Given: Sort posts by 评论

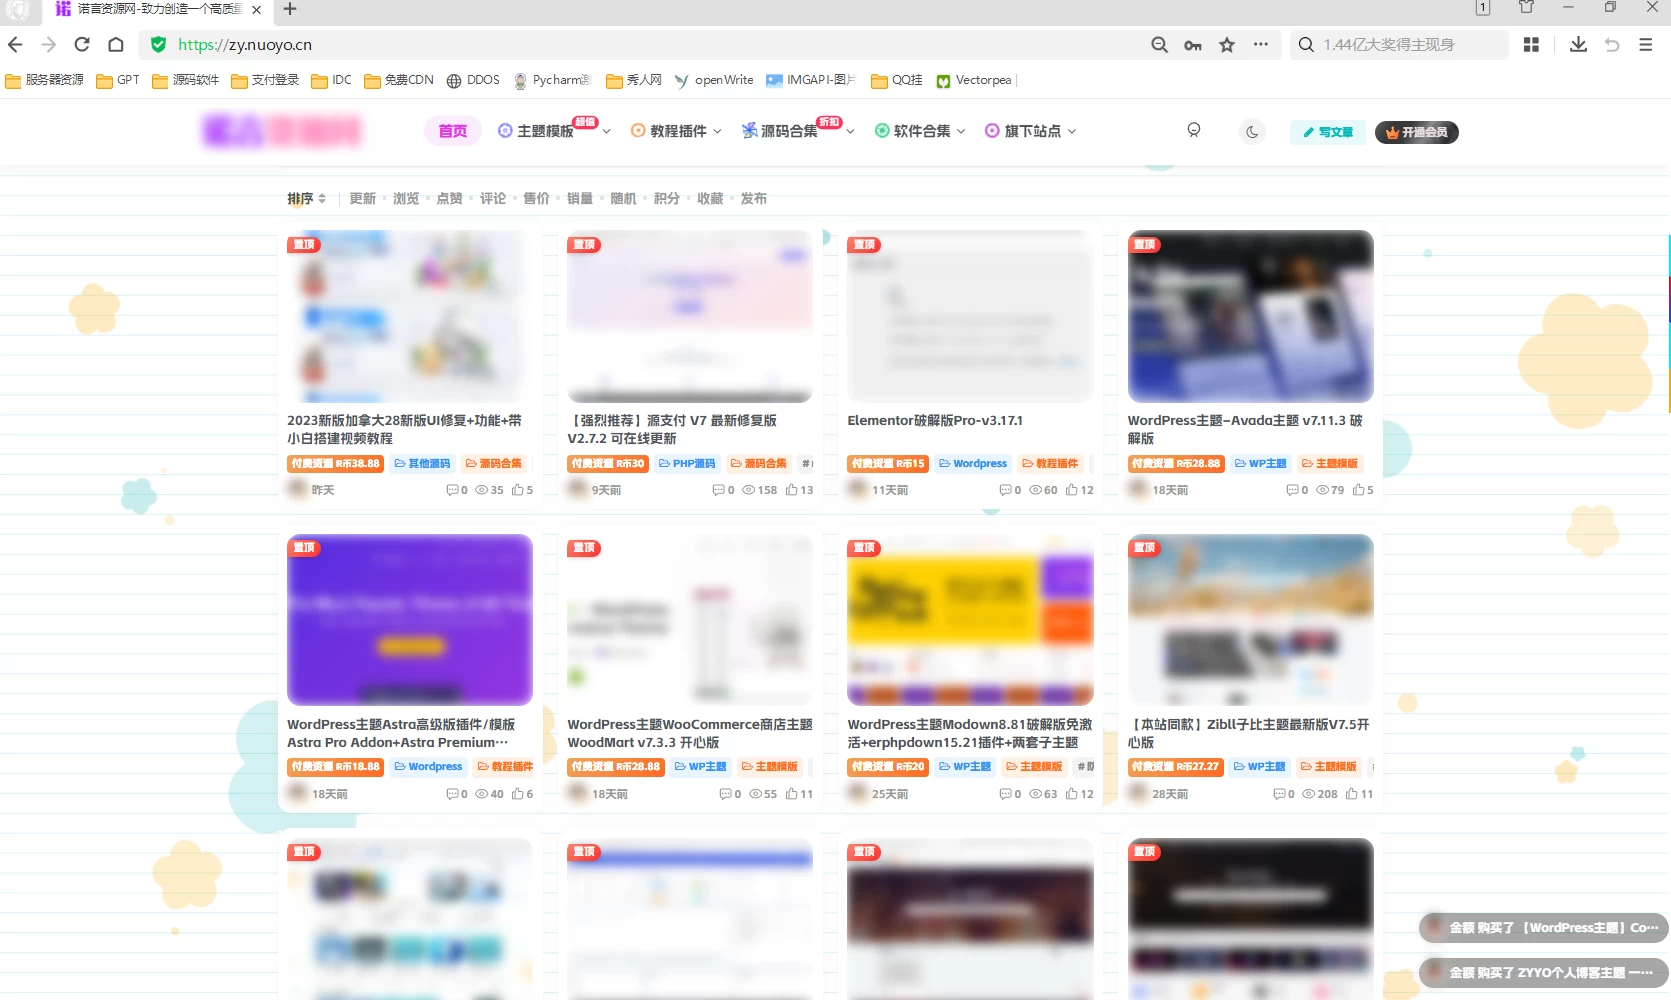Looking at the screenshot, I should click(x=493, y=199).
